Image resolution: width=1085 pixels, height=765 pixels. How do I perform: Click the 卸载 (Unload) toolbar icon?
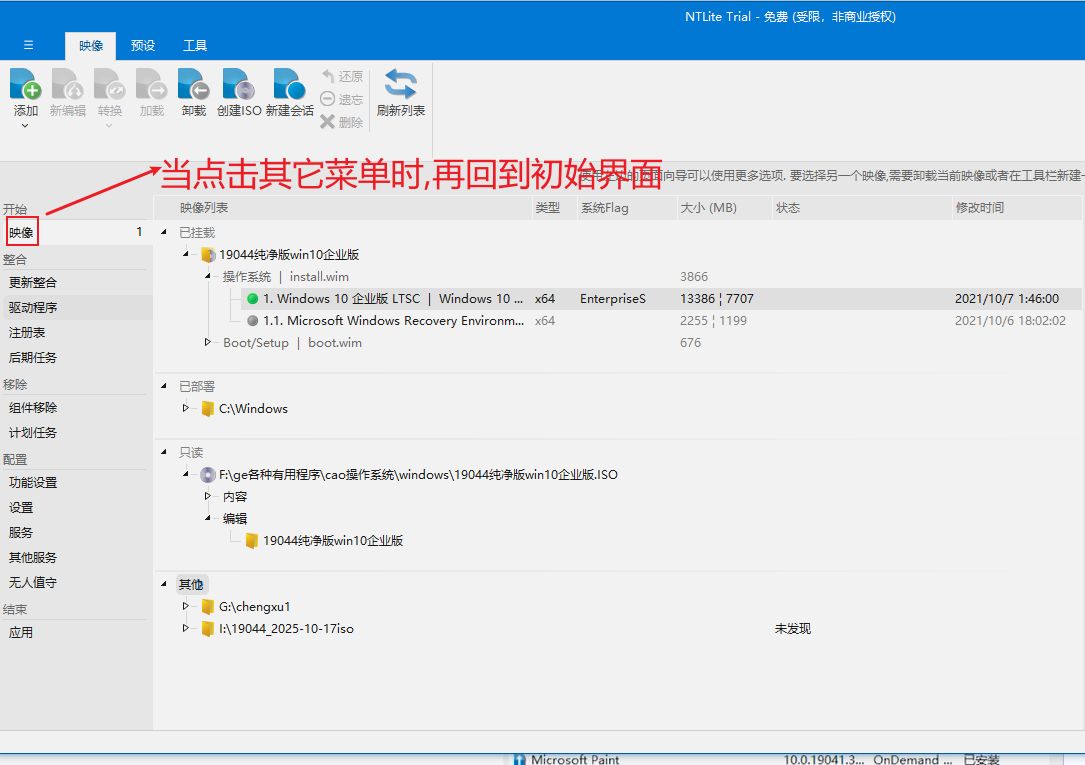coord(193,85)
